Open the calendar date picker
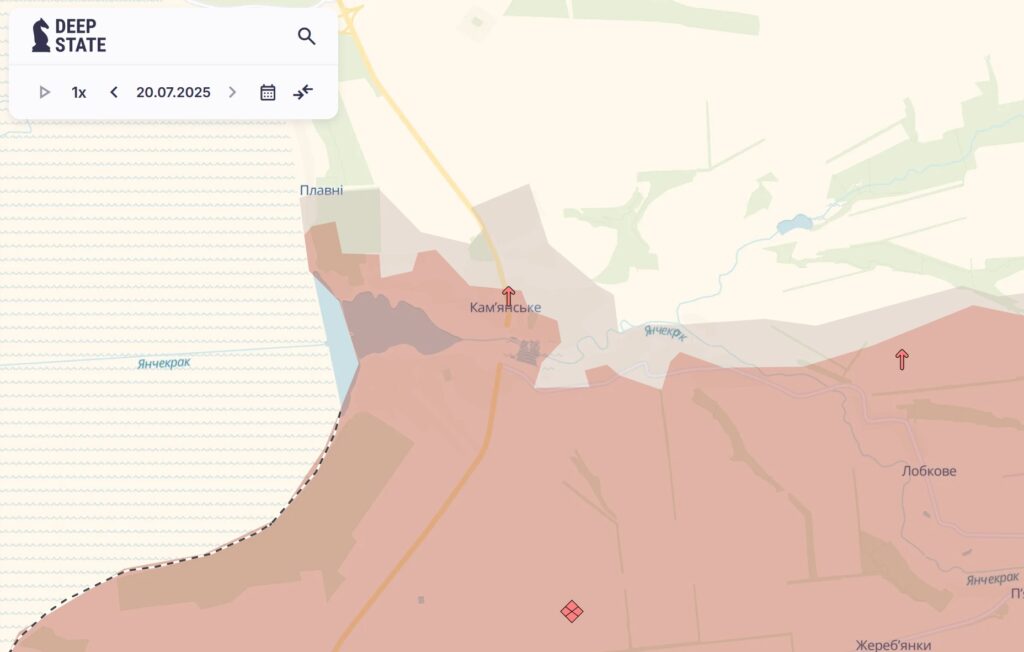Image resolution: width=1024 pixels, height=652 pixels. (x=268, y=92)
